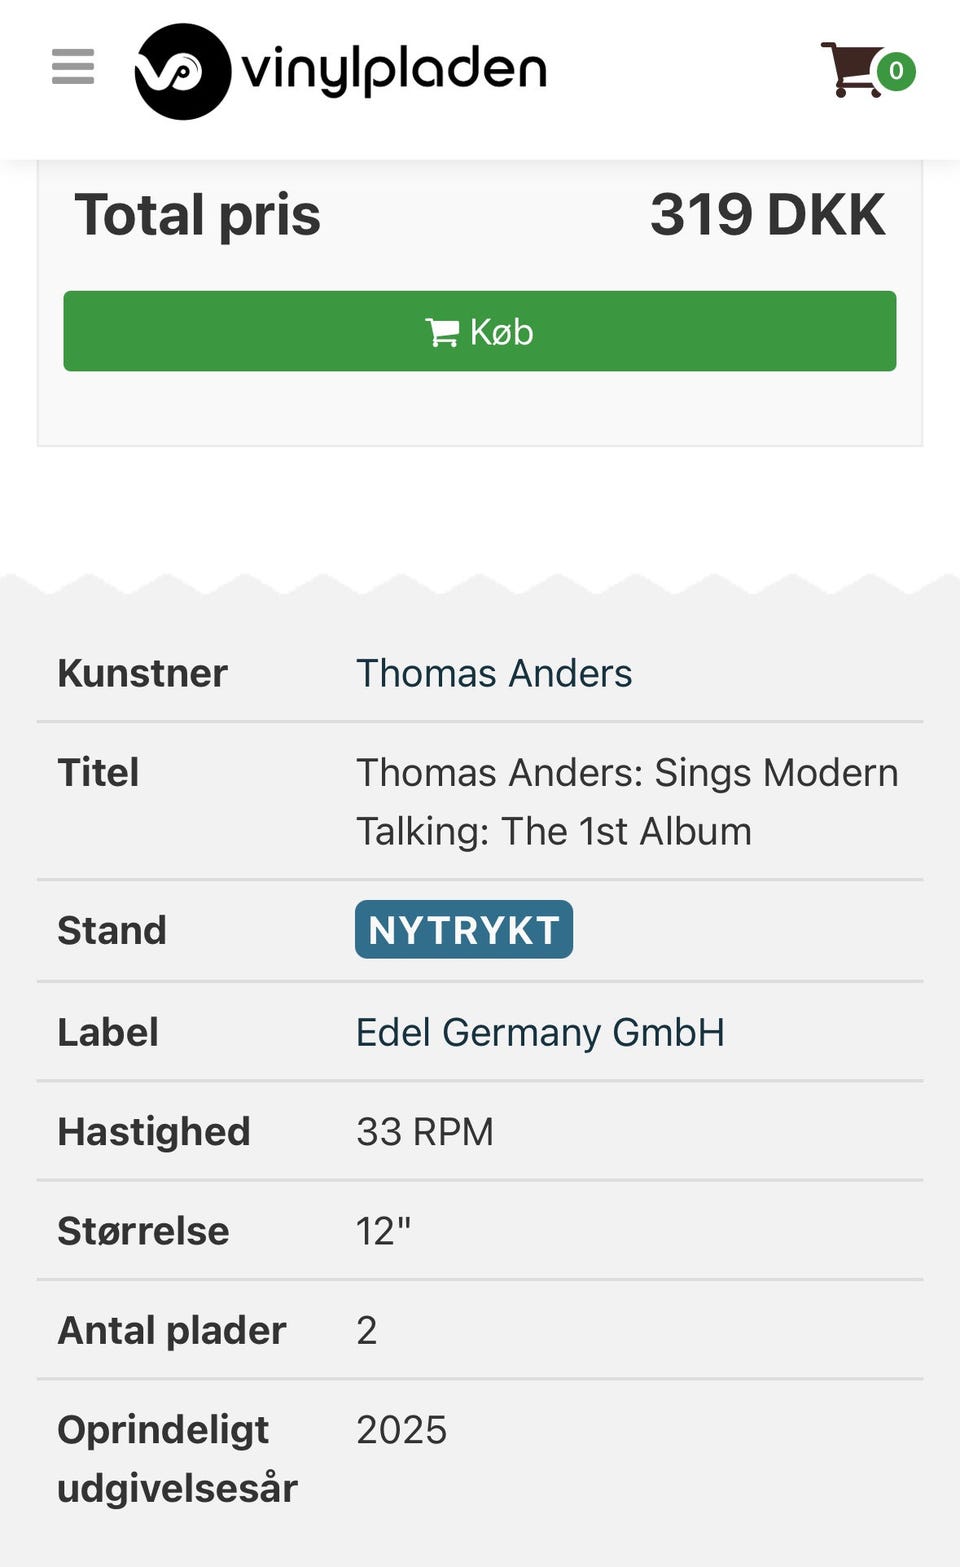Click the Total pris heading
The width and height of the screenshot is (960, 1567).
pos(198,215)
